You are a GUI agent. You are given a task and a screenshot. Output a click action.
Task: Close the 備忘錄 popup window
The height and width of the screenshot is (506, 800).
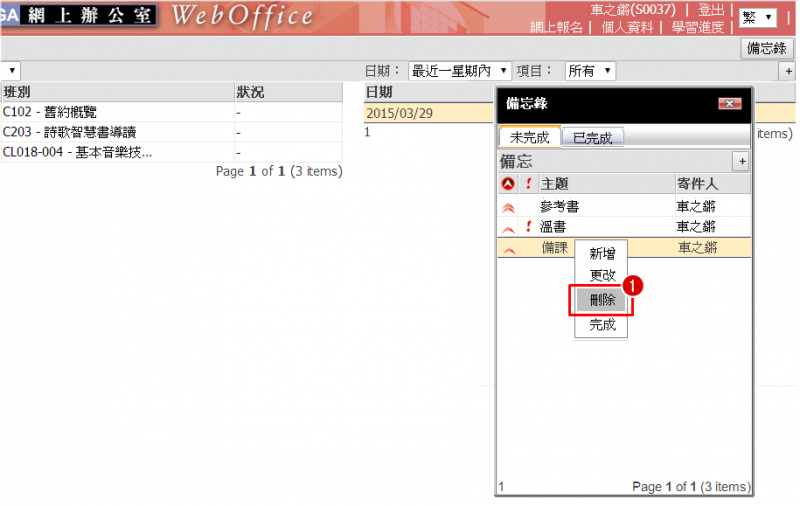click(730, 104)
